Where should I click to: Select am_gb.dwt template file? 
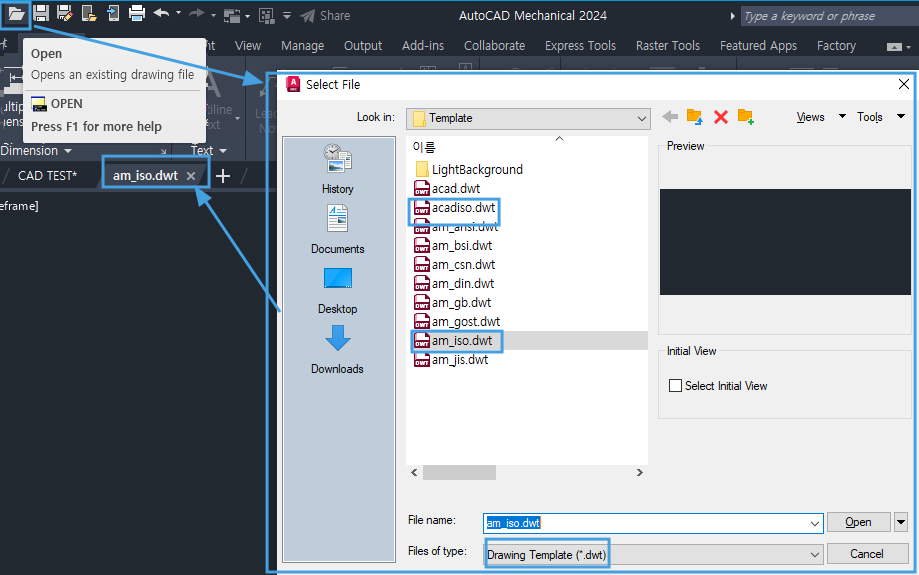point(452,303)
